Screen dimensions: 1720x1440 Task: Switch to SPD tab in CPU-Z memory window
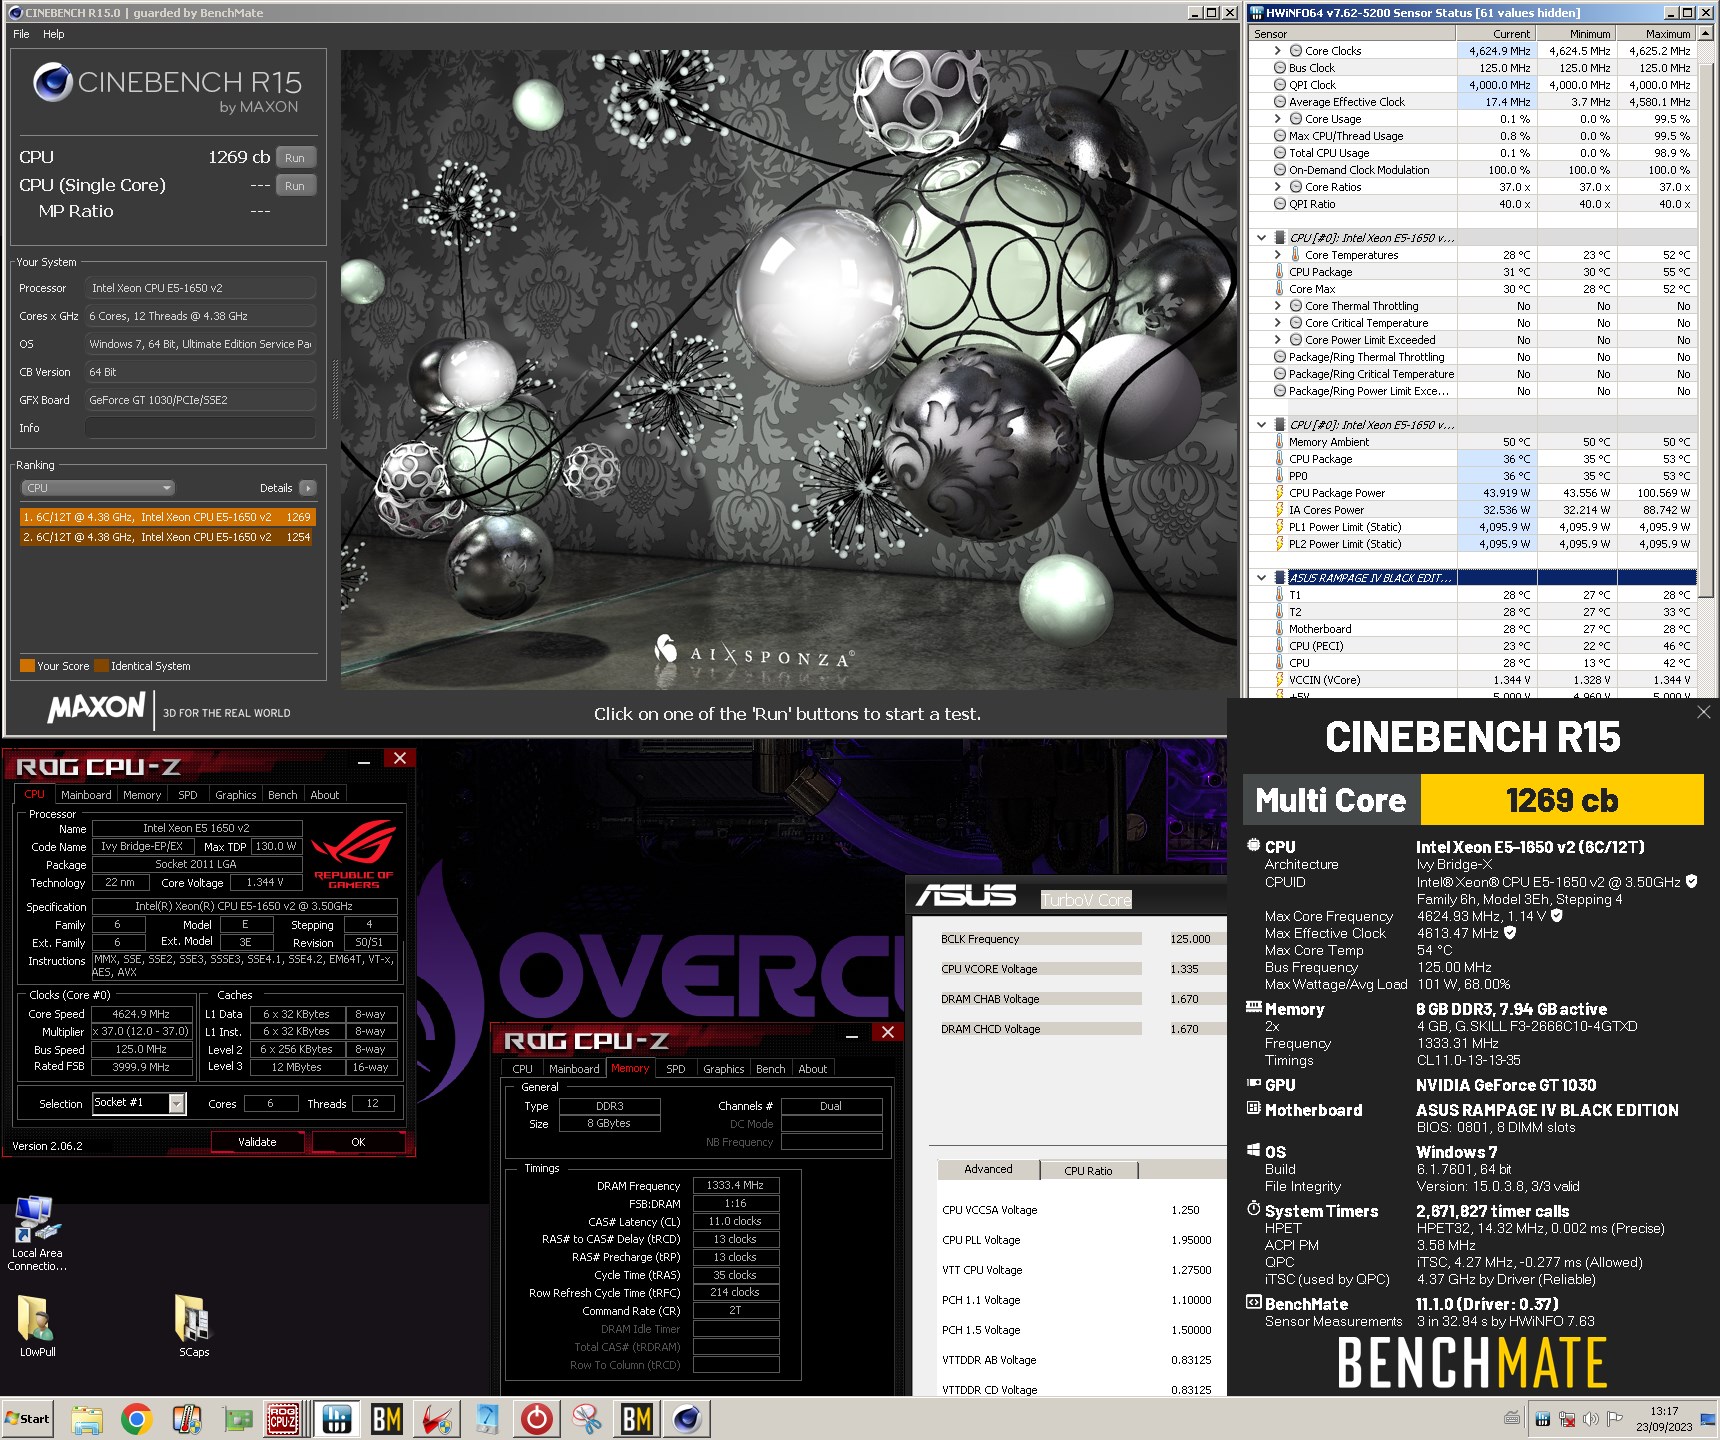(676, 1069)
